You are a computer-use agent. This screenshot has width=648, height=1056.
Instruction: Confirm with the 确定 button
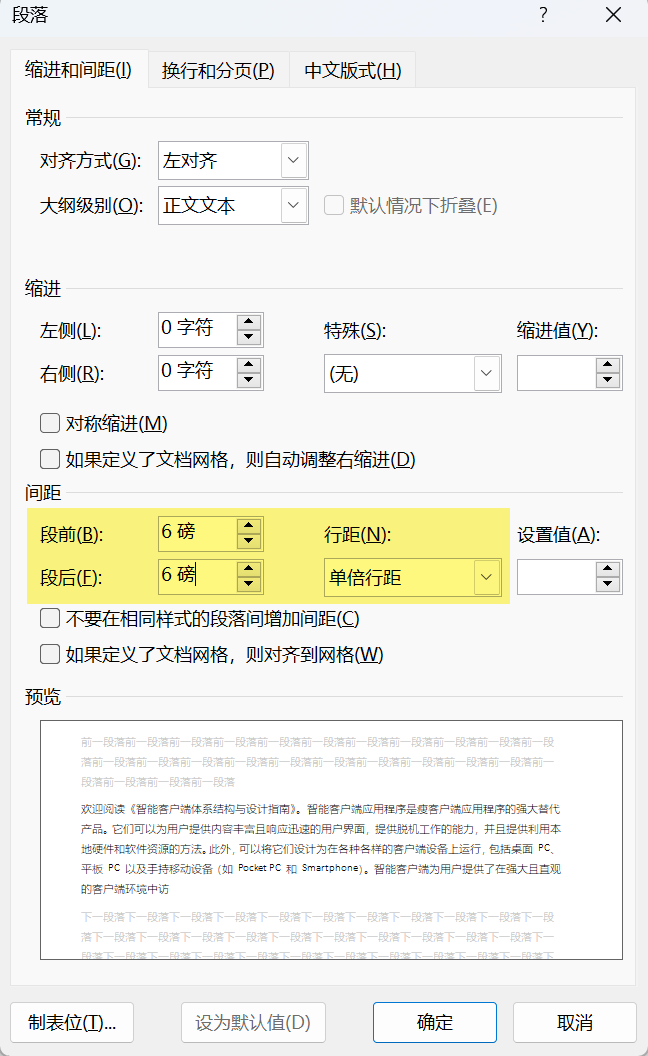click(435, 1022)
